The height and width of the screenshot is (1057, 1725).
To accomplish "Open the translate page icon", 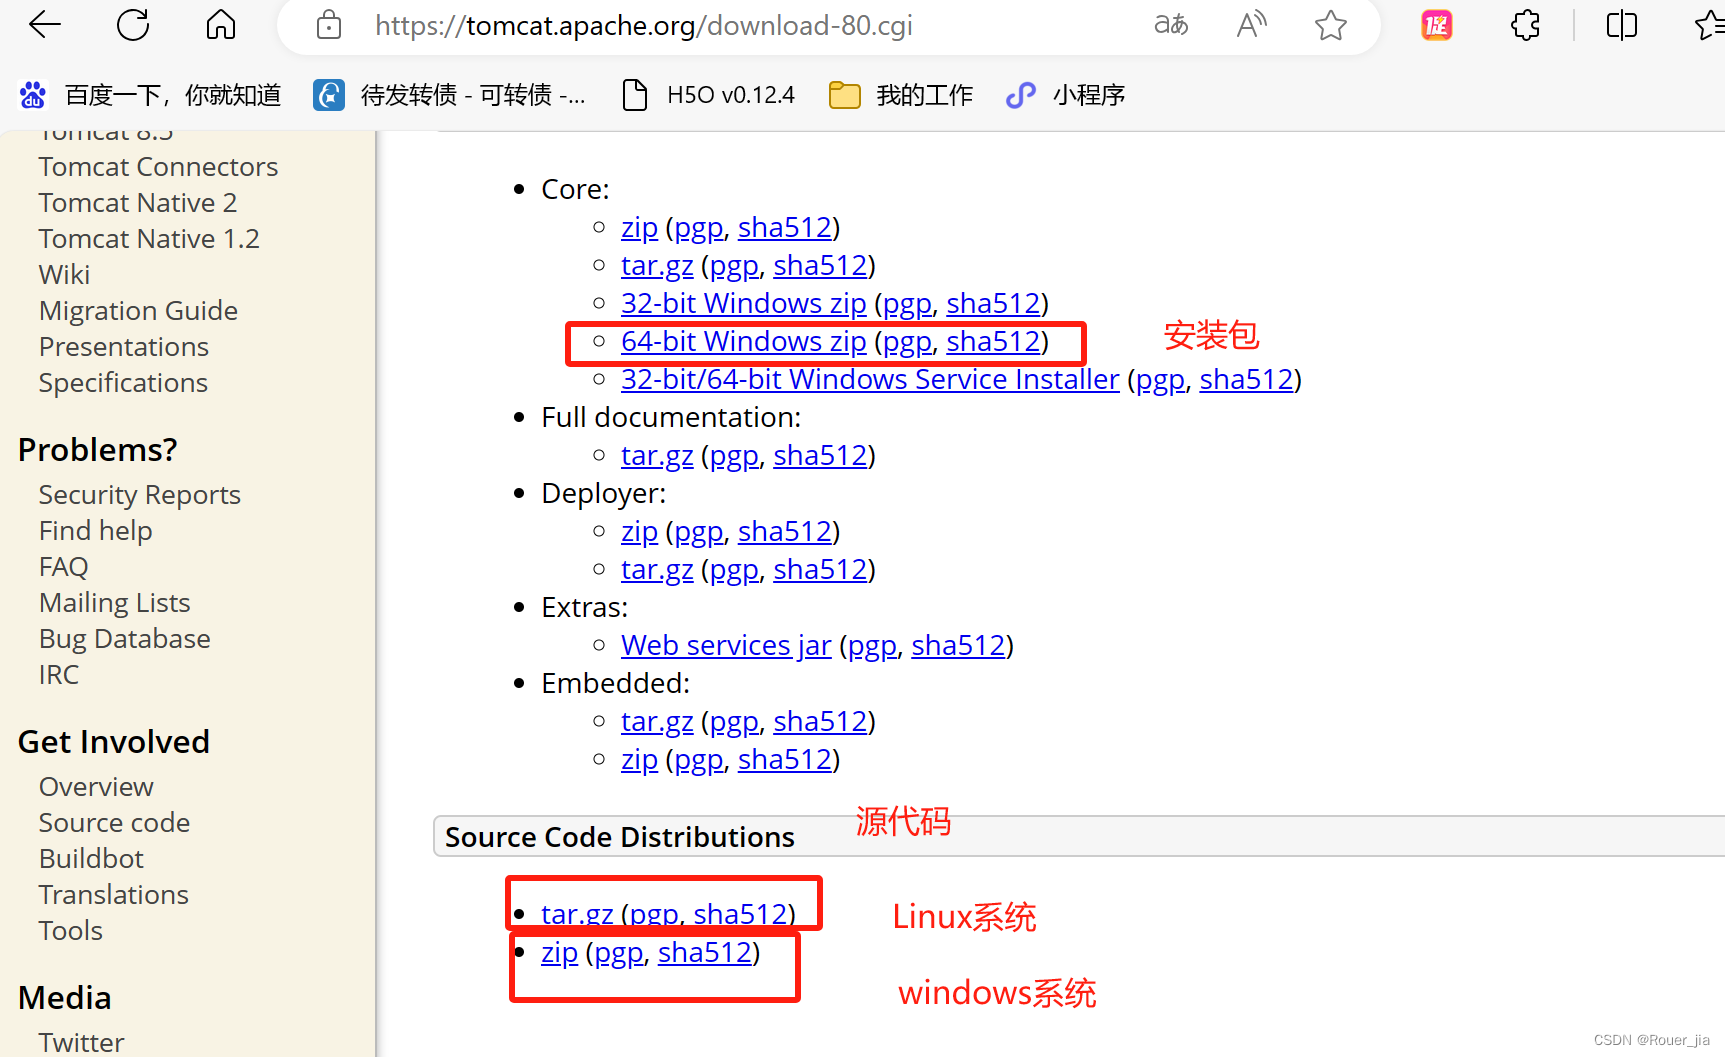I will [1172, 25].
